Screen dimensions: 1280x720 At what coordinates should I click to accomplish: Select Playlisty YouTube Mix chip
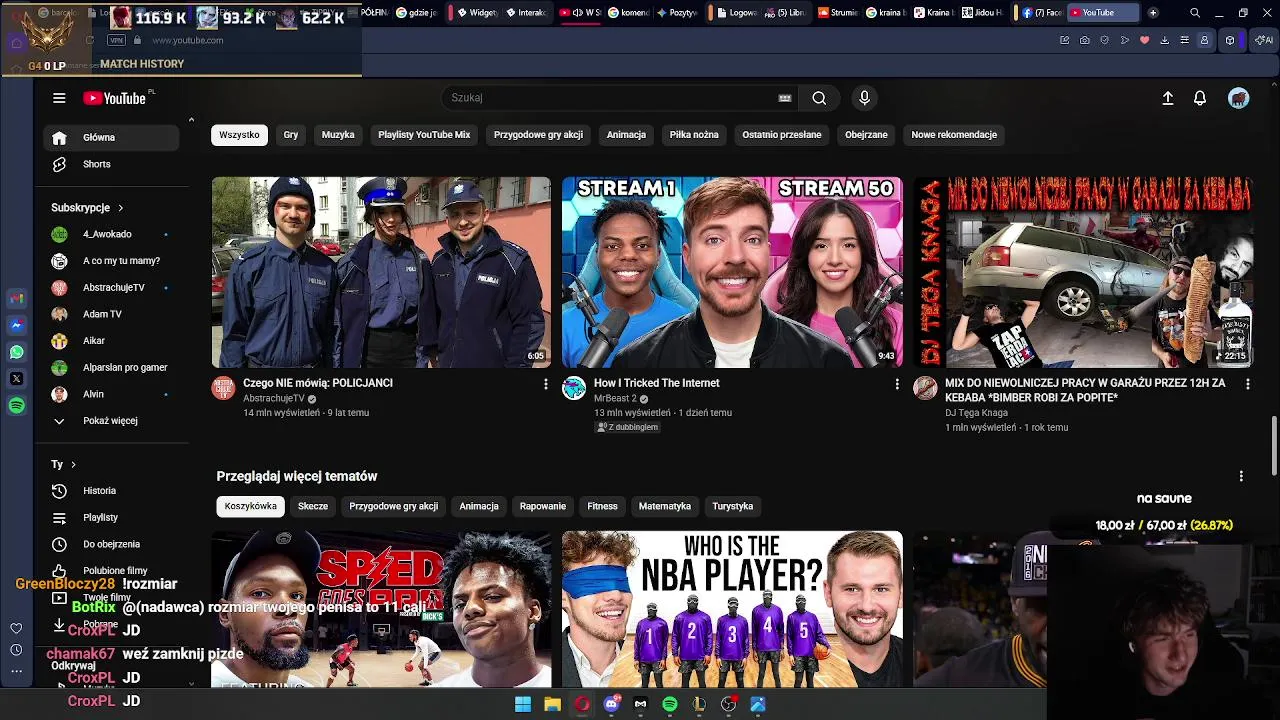[424, 135]
